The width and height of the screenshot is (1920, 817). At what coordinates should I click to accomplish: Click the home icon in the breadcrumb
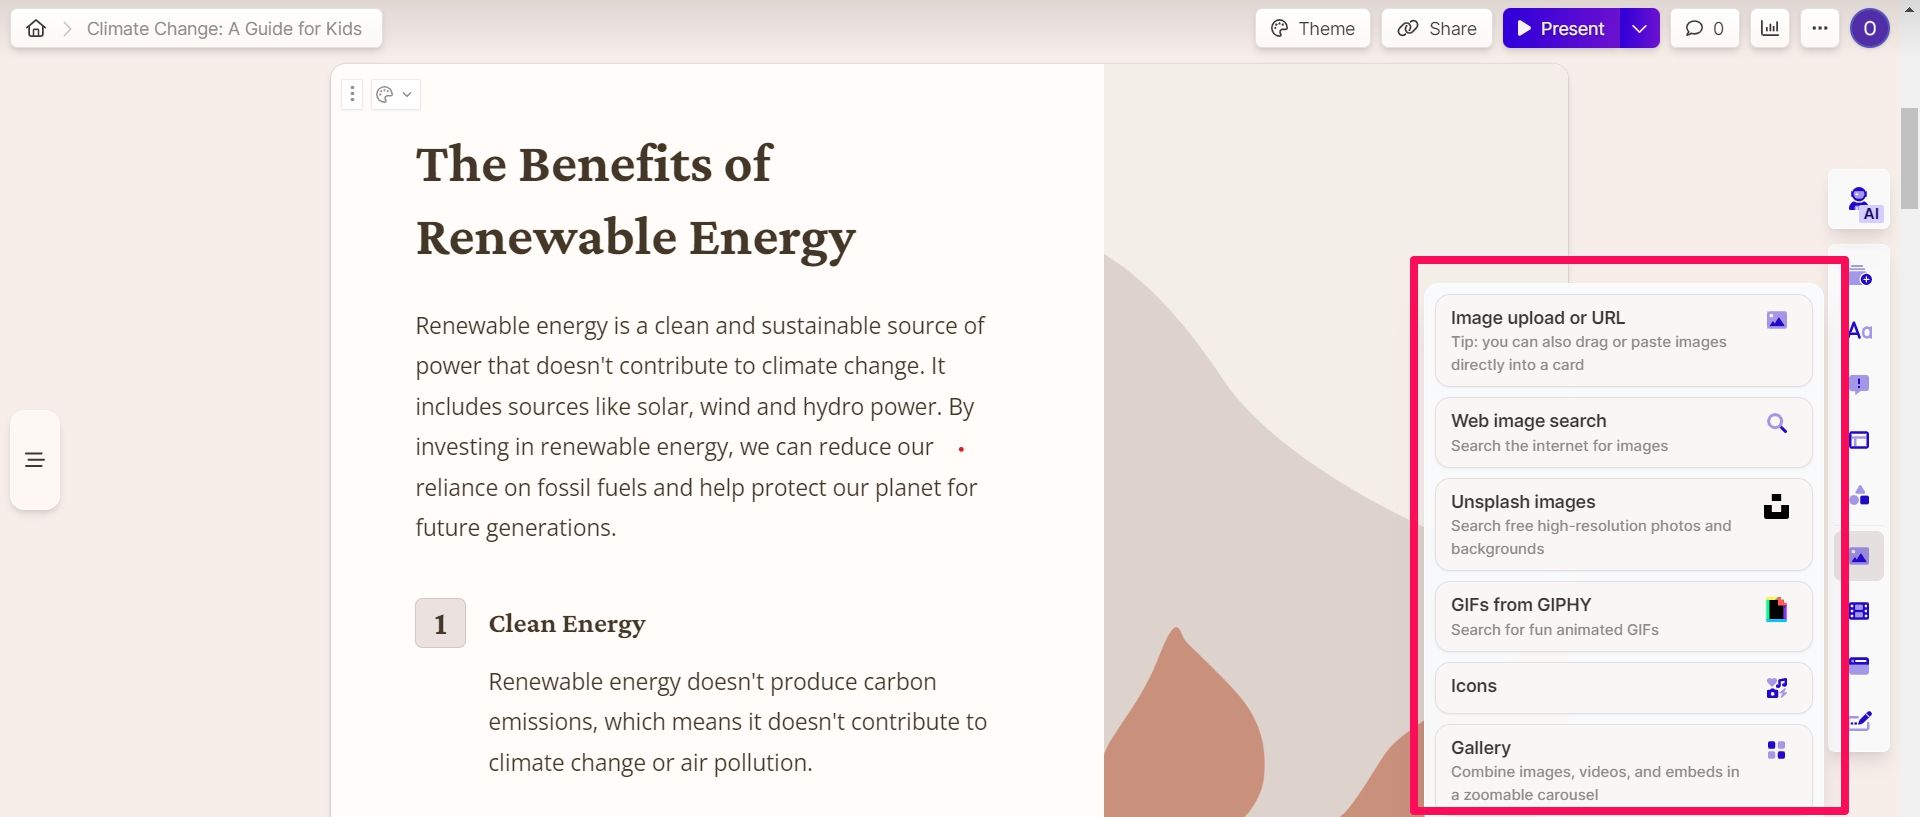click(36, 29)
